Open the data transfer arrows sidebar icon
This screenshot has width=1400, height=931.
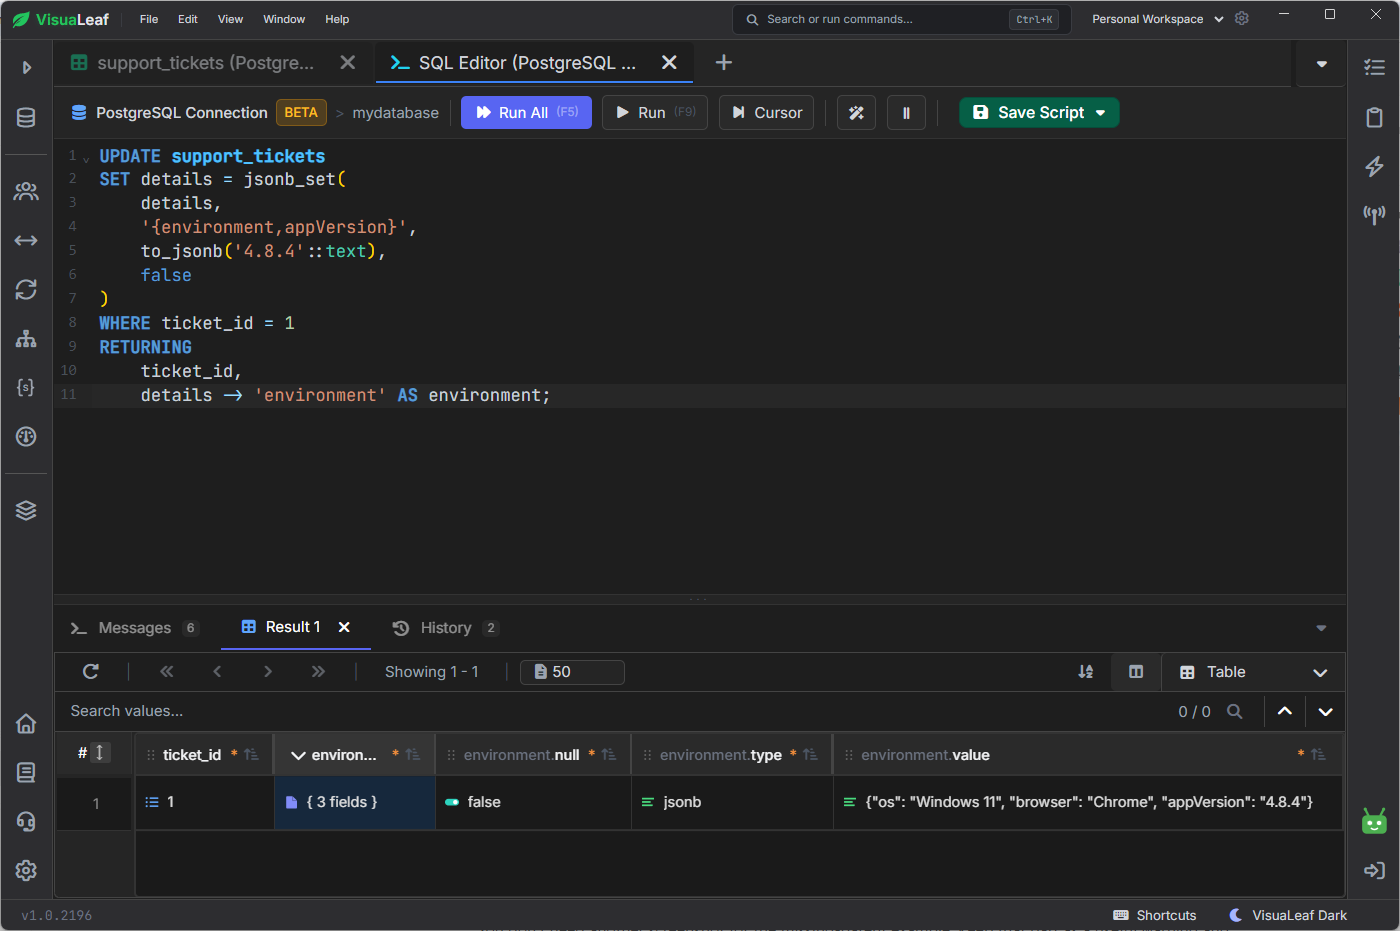point(26,241)
